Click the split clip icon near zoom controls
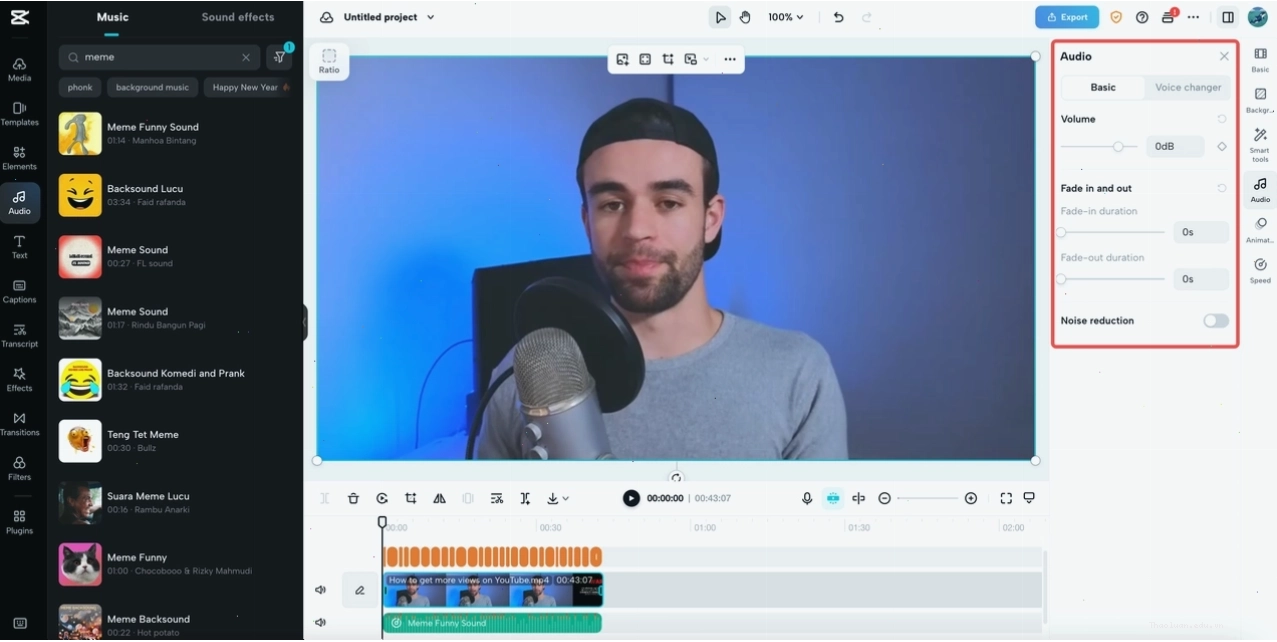 (858, 498)
